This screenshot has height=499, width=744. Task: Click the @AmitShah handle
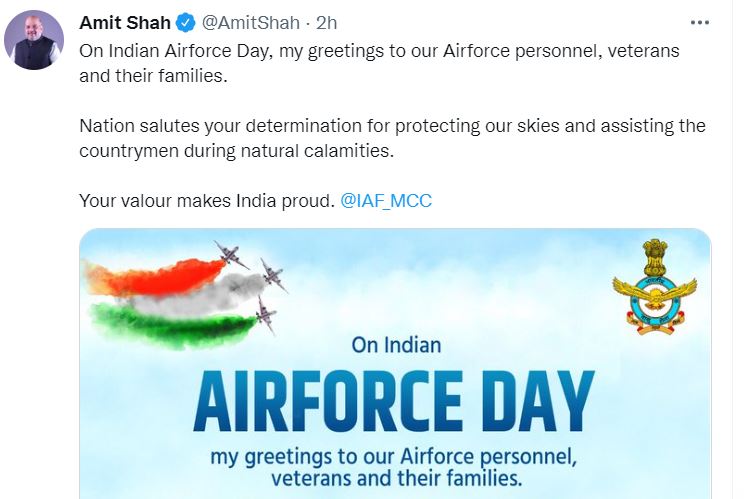click(x=248, y=24)
